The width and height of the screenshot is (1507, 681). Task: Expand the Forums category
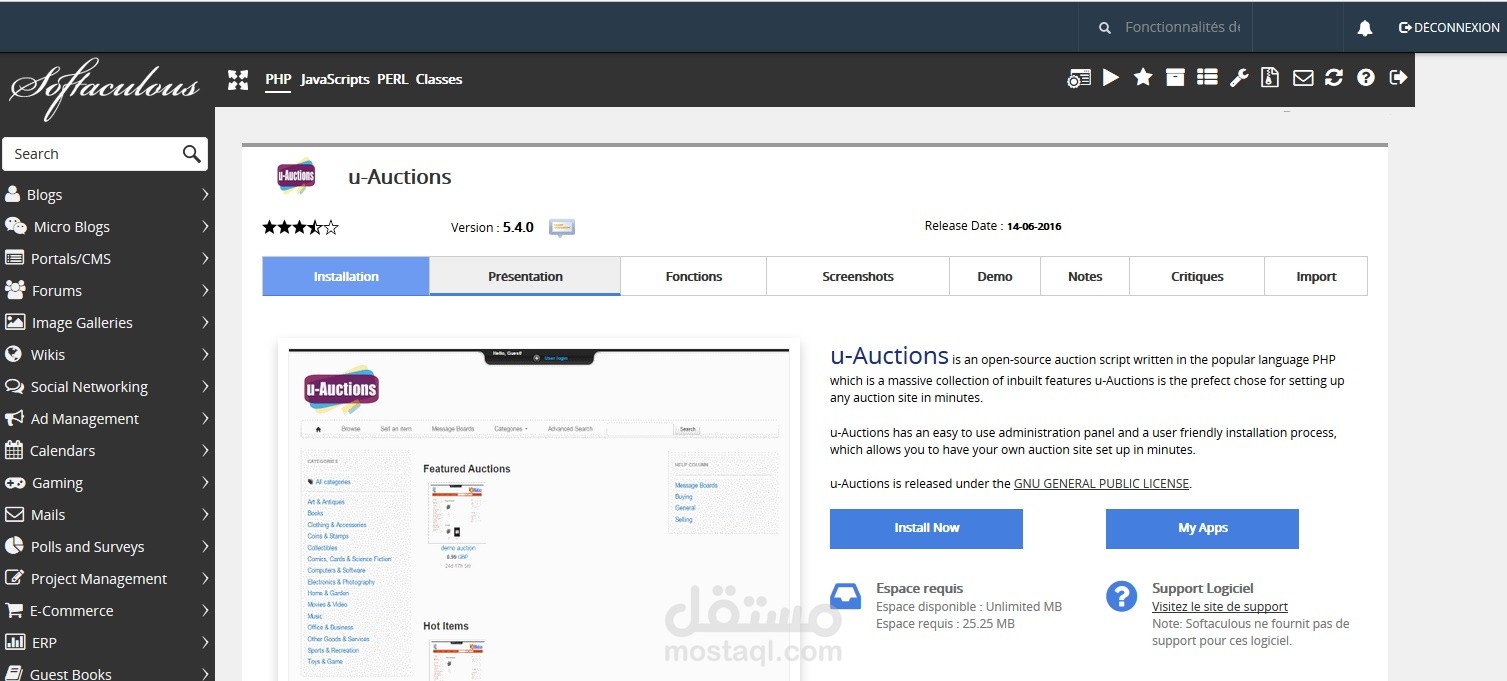point(107,290)
